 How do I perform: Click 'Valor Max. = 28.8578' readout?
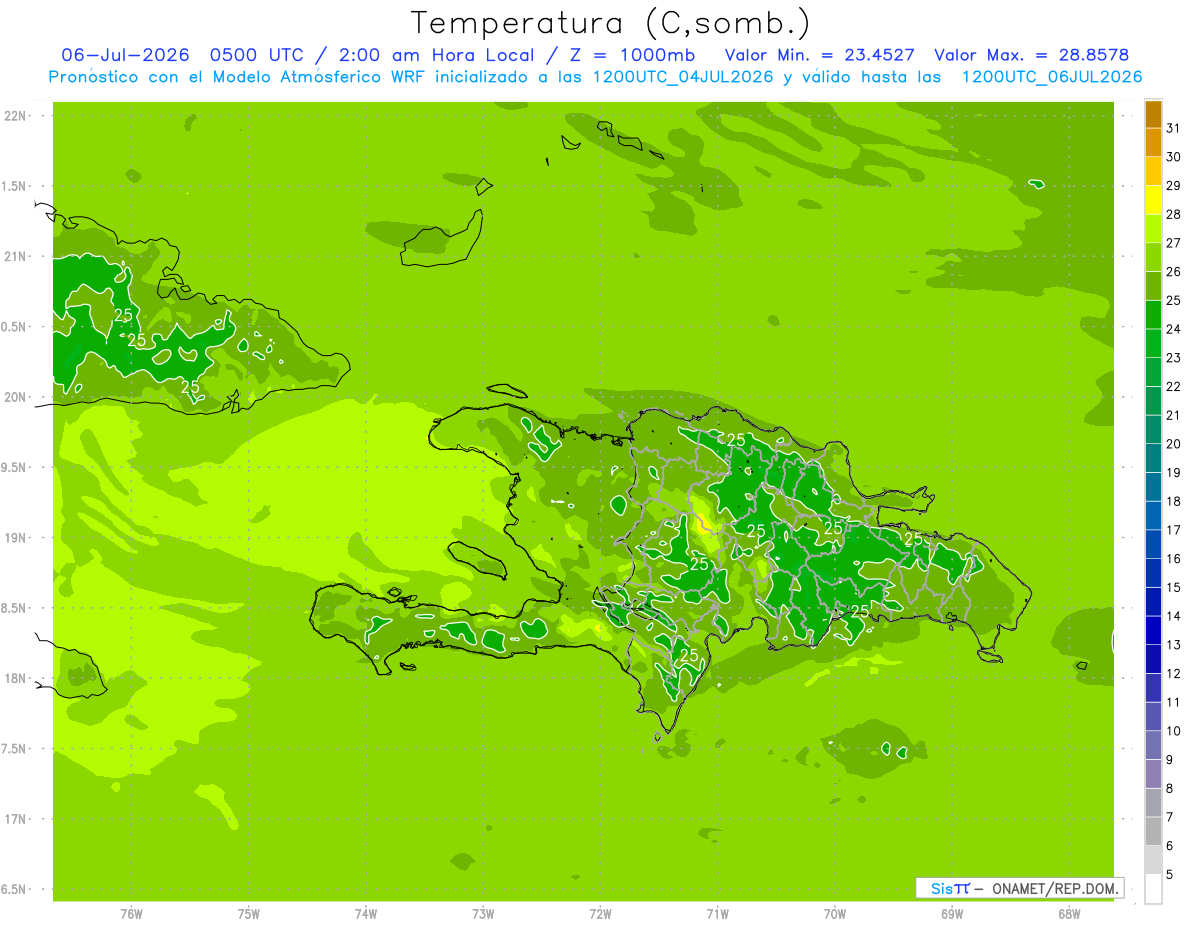click(x=1032, y=55)
